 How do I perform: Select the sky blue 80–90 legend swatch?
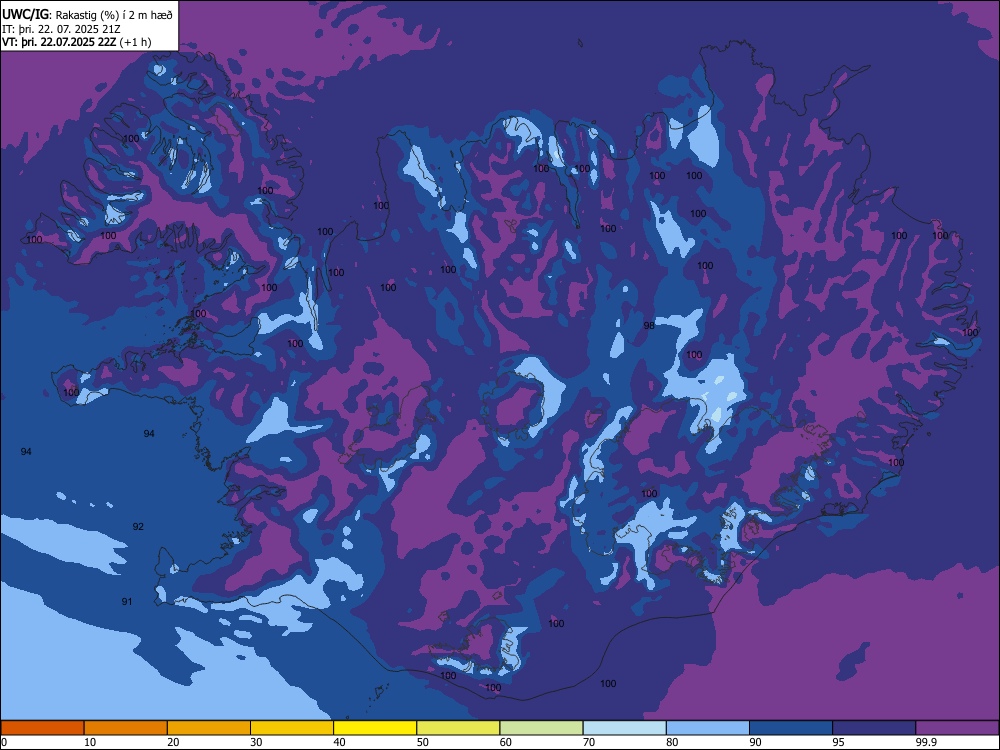(x=708, y=728)
